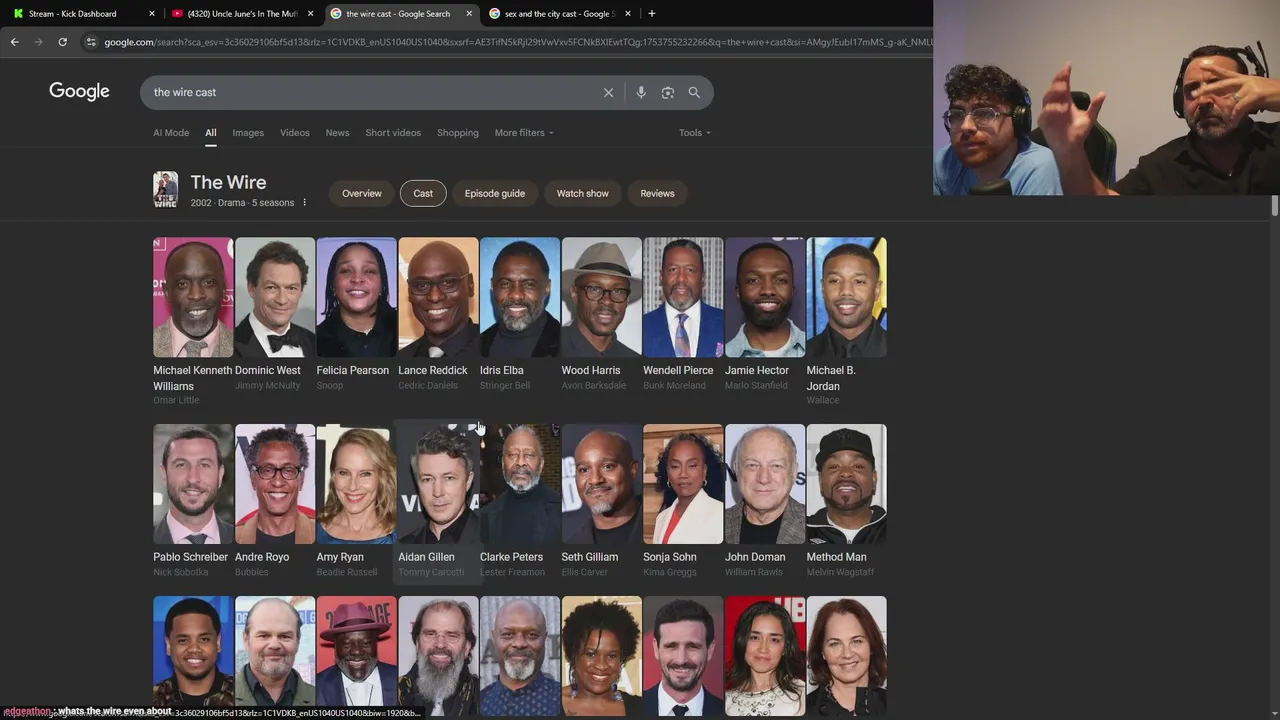The image size is (1280, 720).
Task: Open Google Lens image search icon
Action: coord(668,92)
